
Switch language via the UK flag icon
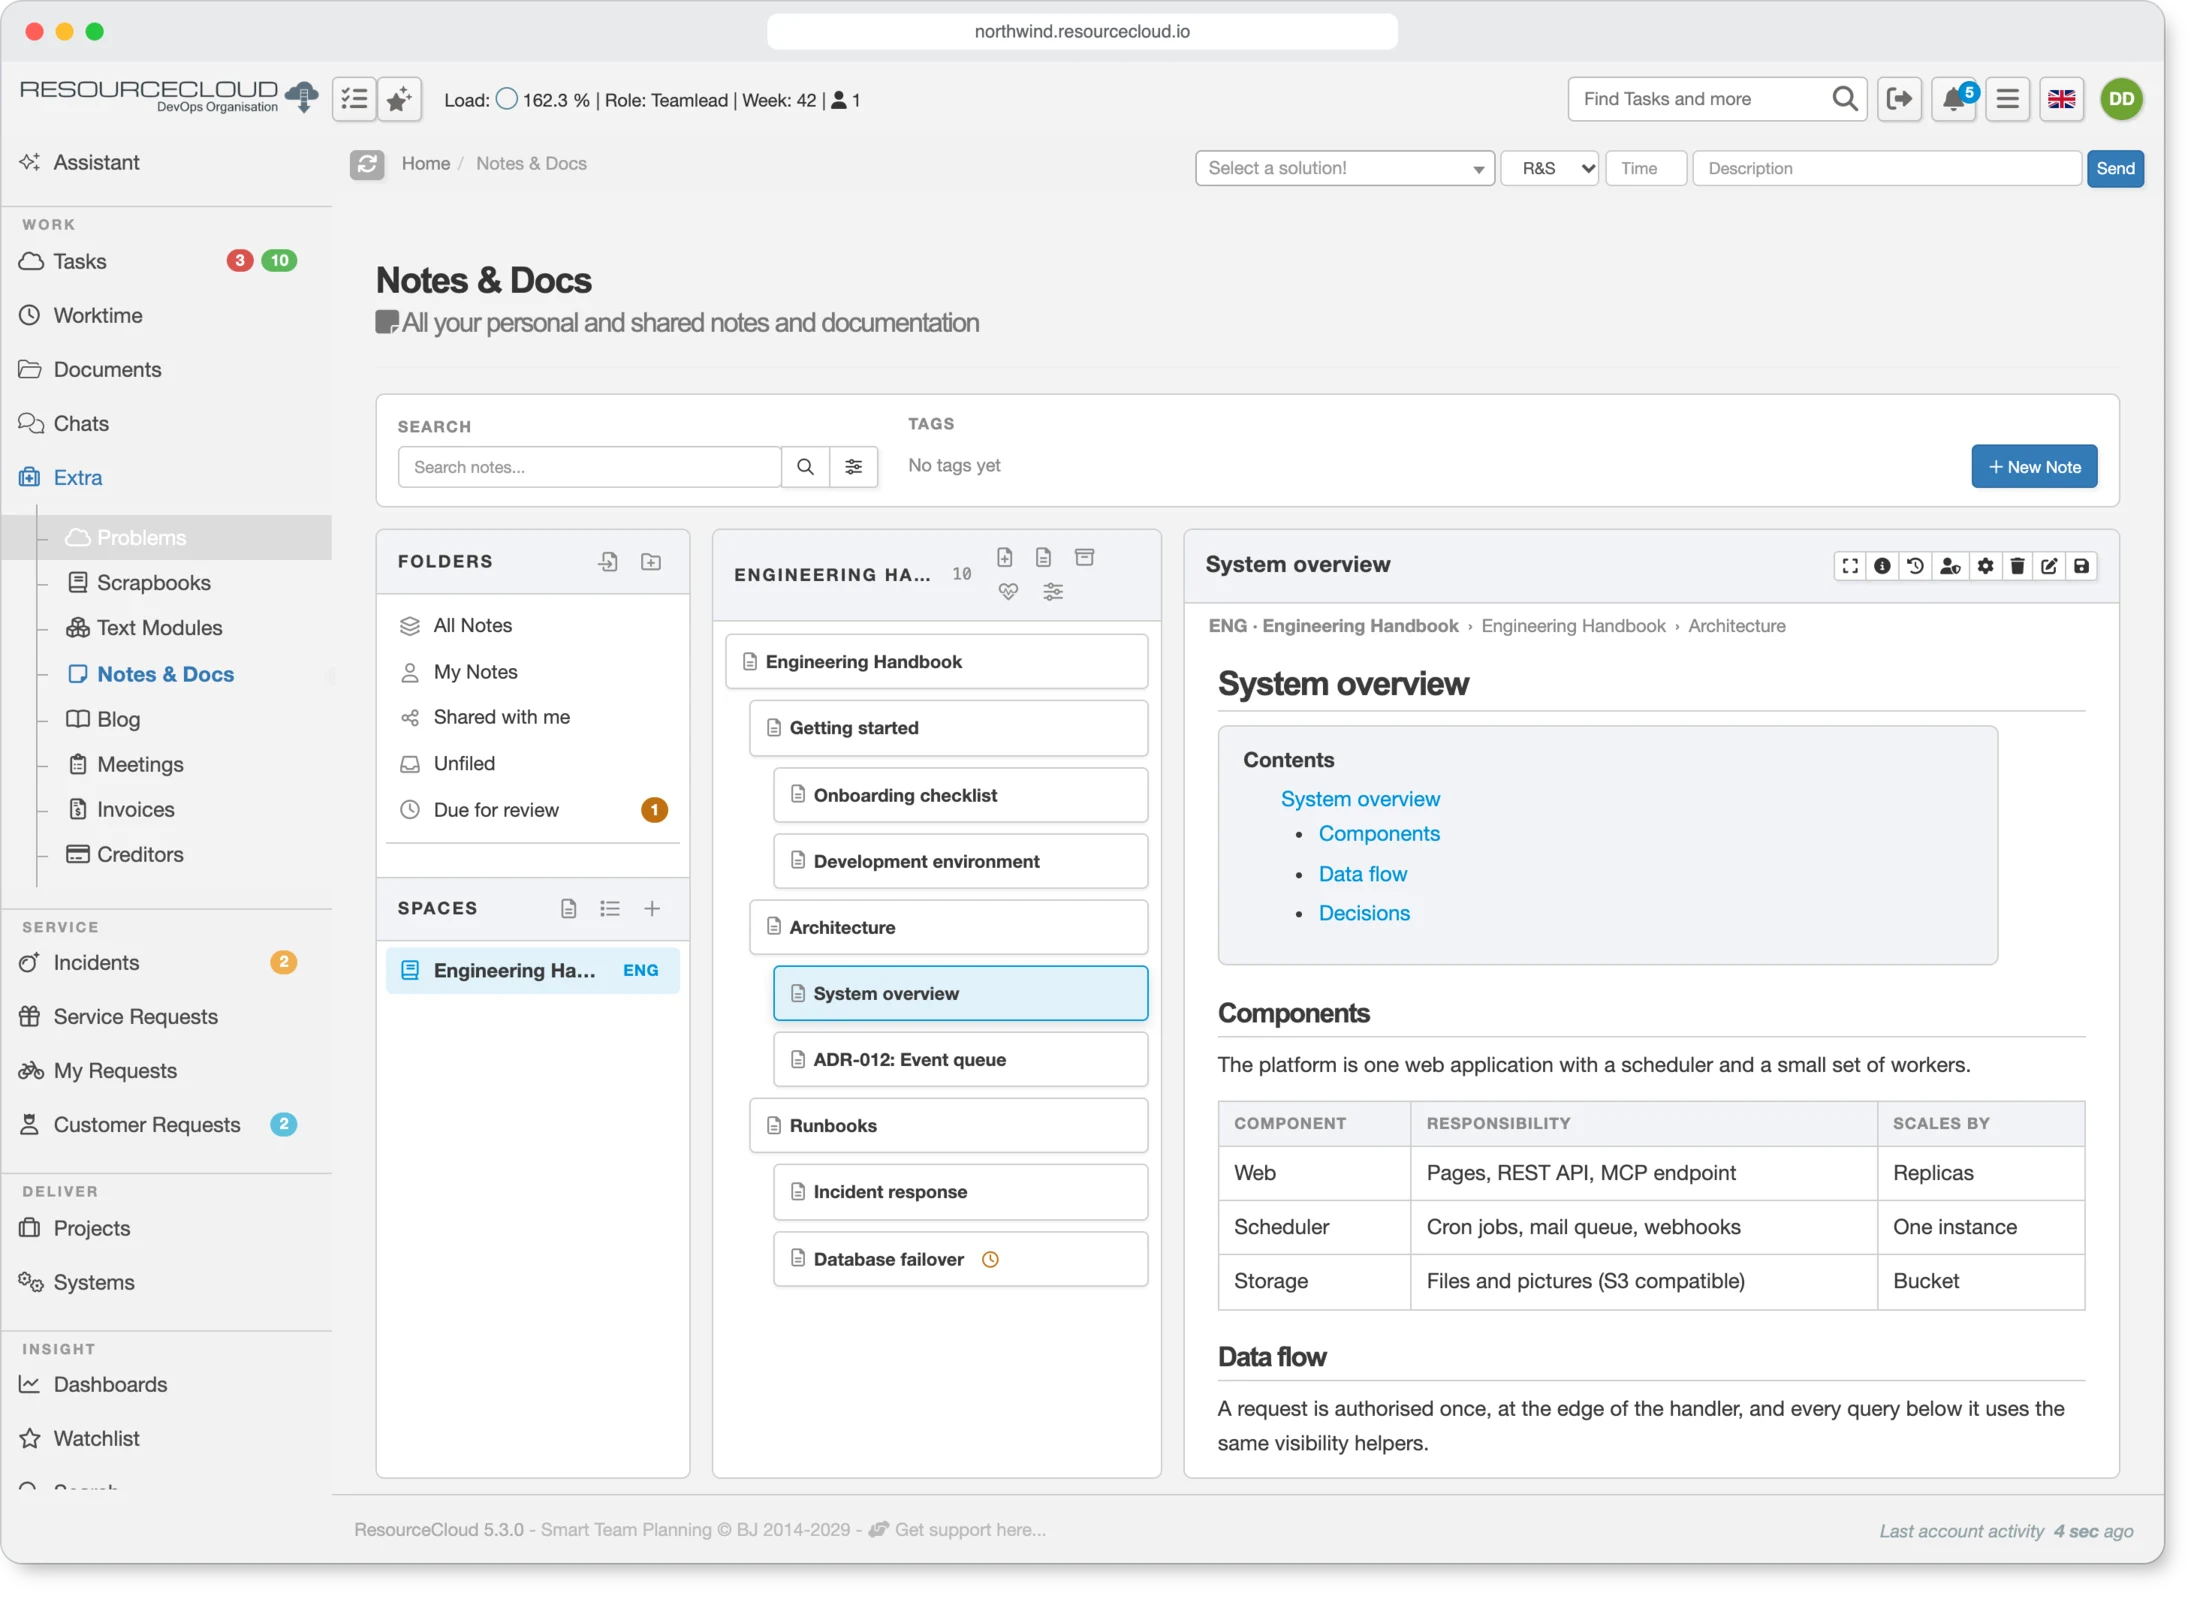tap(2062, 99)
